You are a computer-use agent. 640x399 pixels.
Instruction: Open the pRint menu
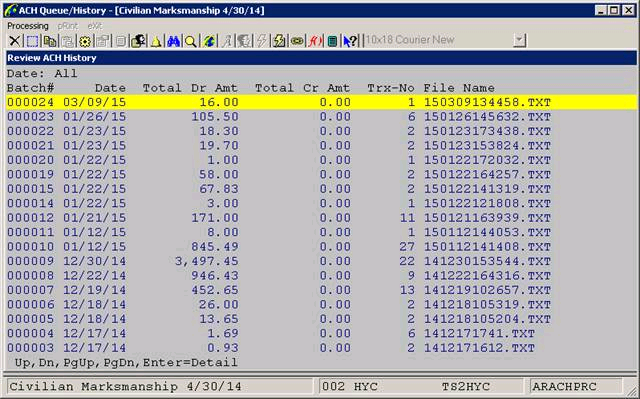tap(67, 26)
